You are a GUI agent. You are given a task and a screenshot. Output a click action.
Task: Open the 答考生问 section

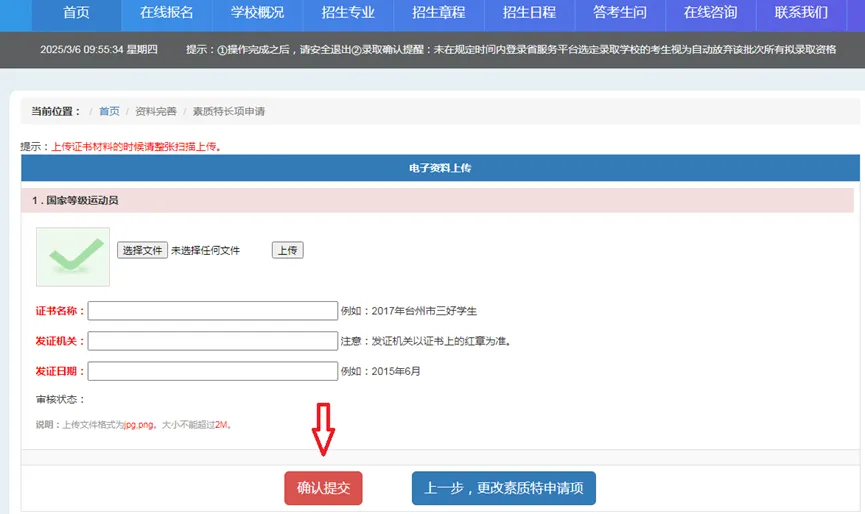620,13
